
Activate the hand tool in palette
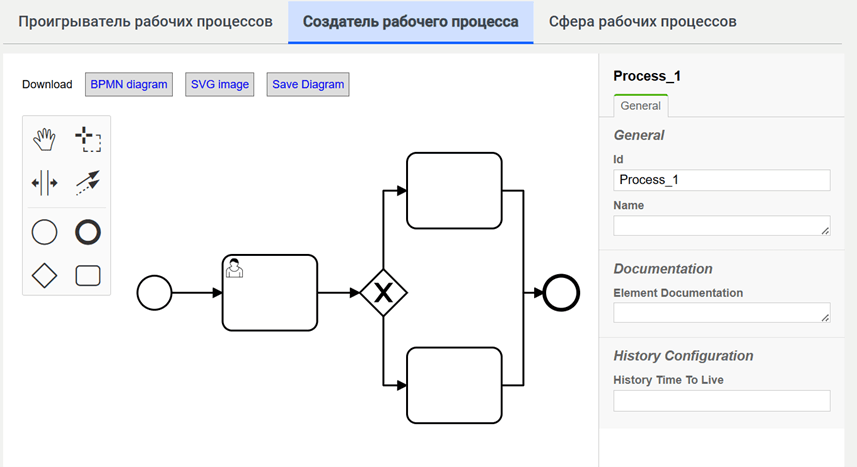44,139
